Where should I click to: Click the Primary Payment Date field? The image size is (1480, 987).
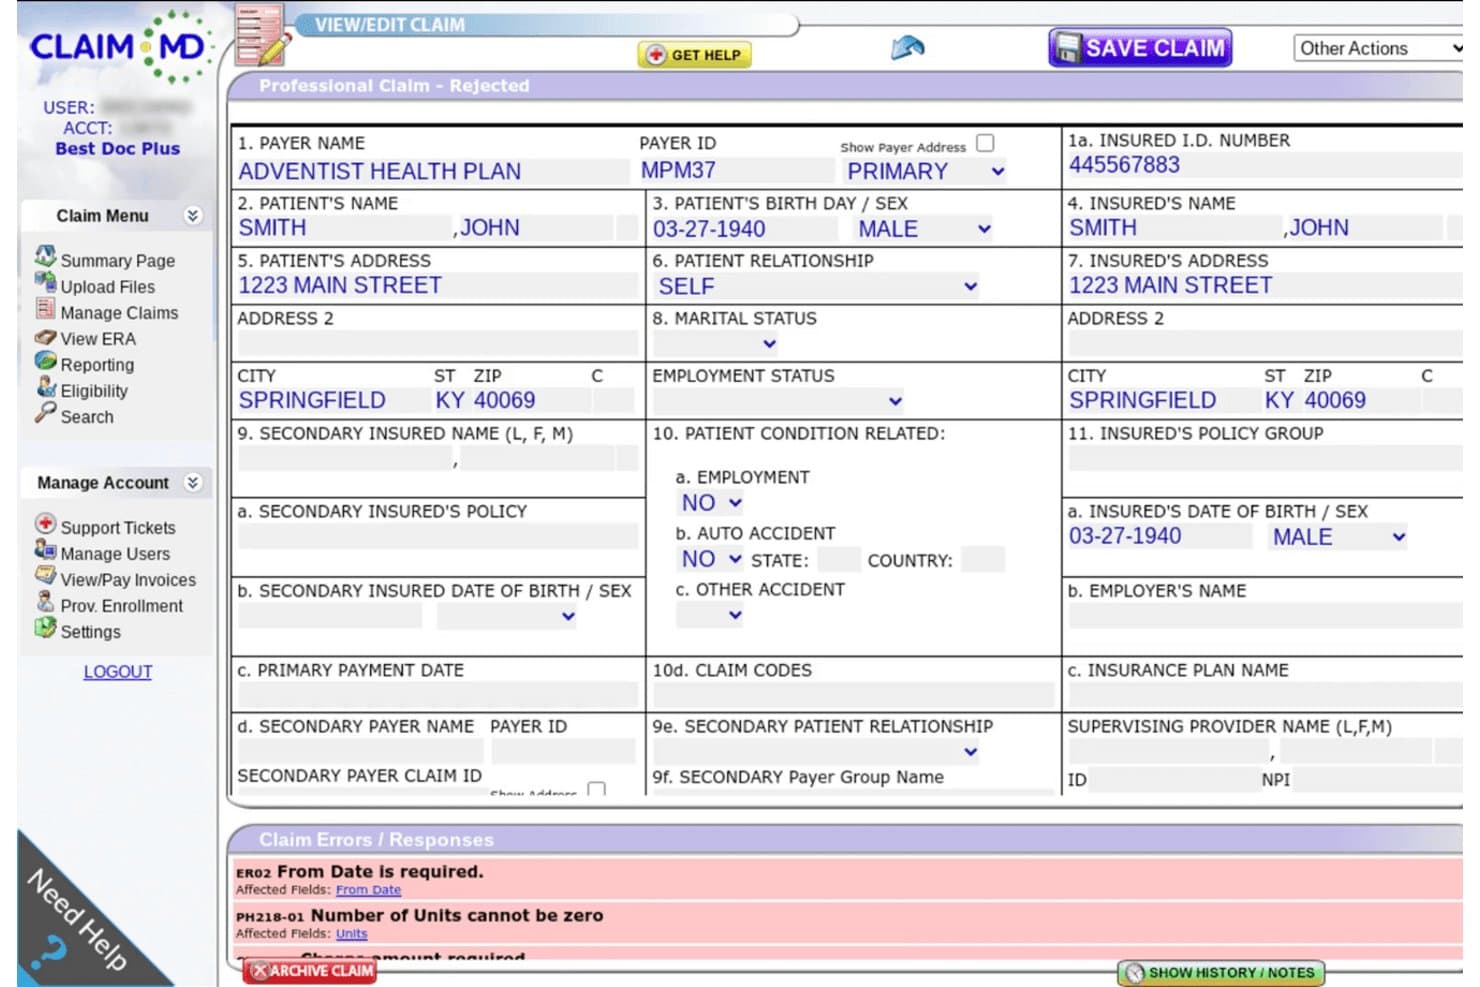click(x=437, y=695)
